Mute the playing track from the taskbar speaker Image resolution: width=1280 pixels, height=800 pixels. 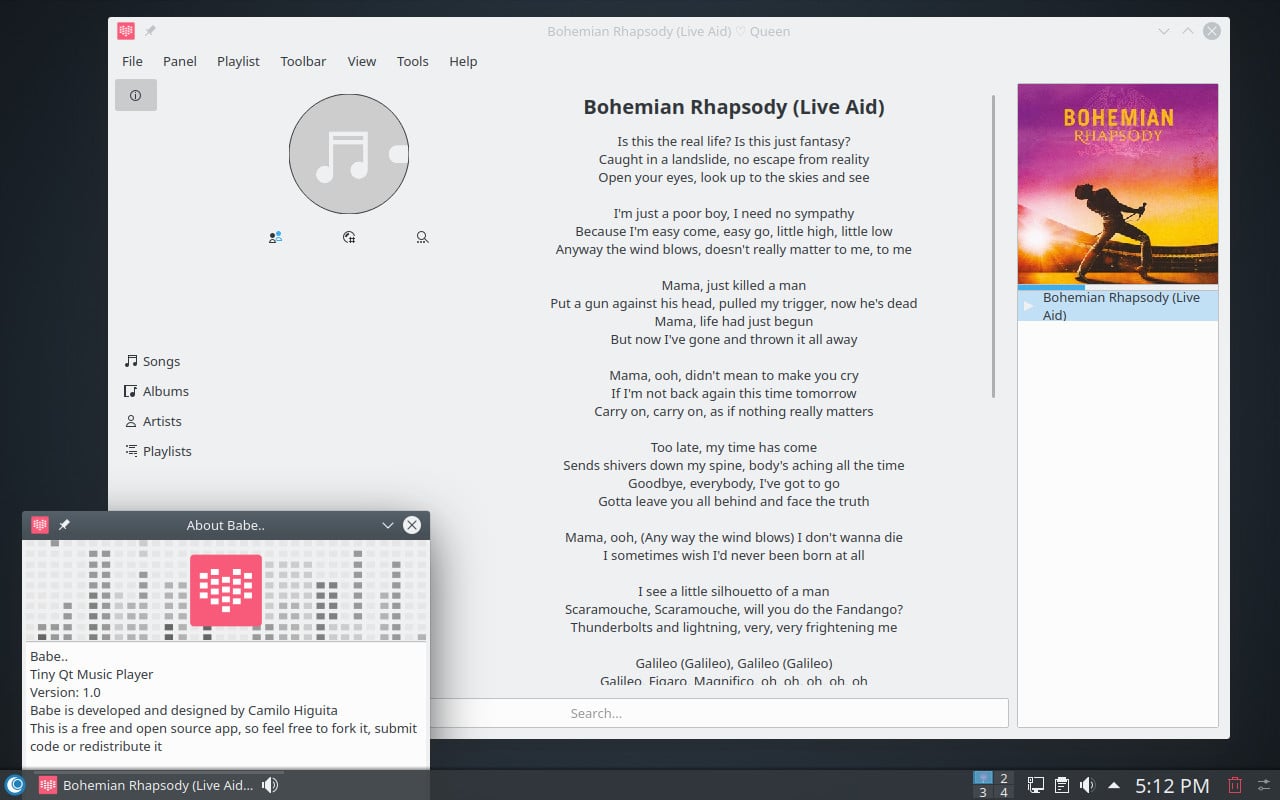coord(269,785)
